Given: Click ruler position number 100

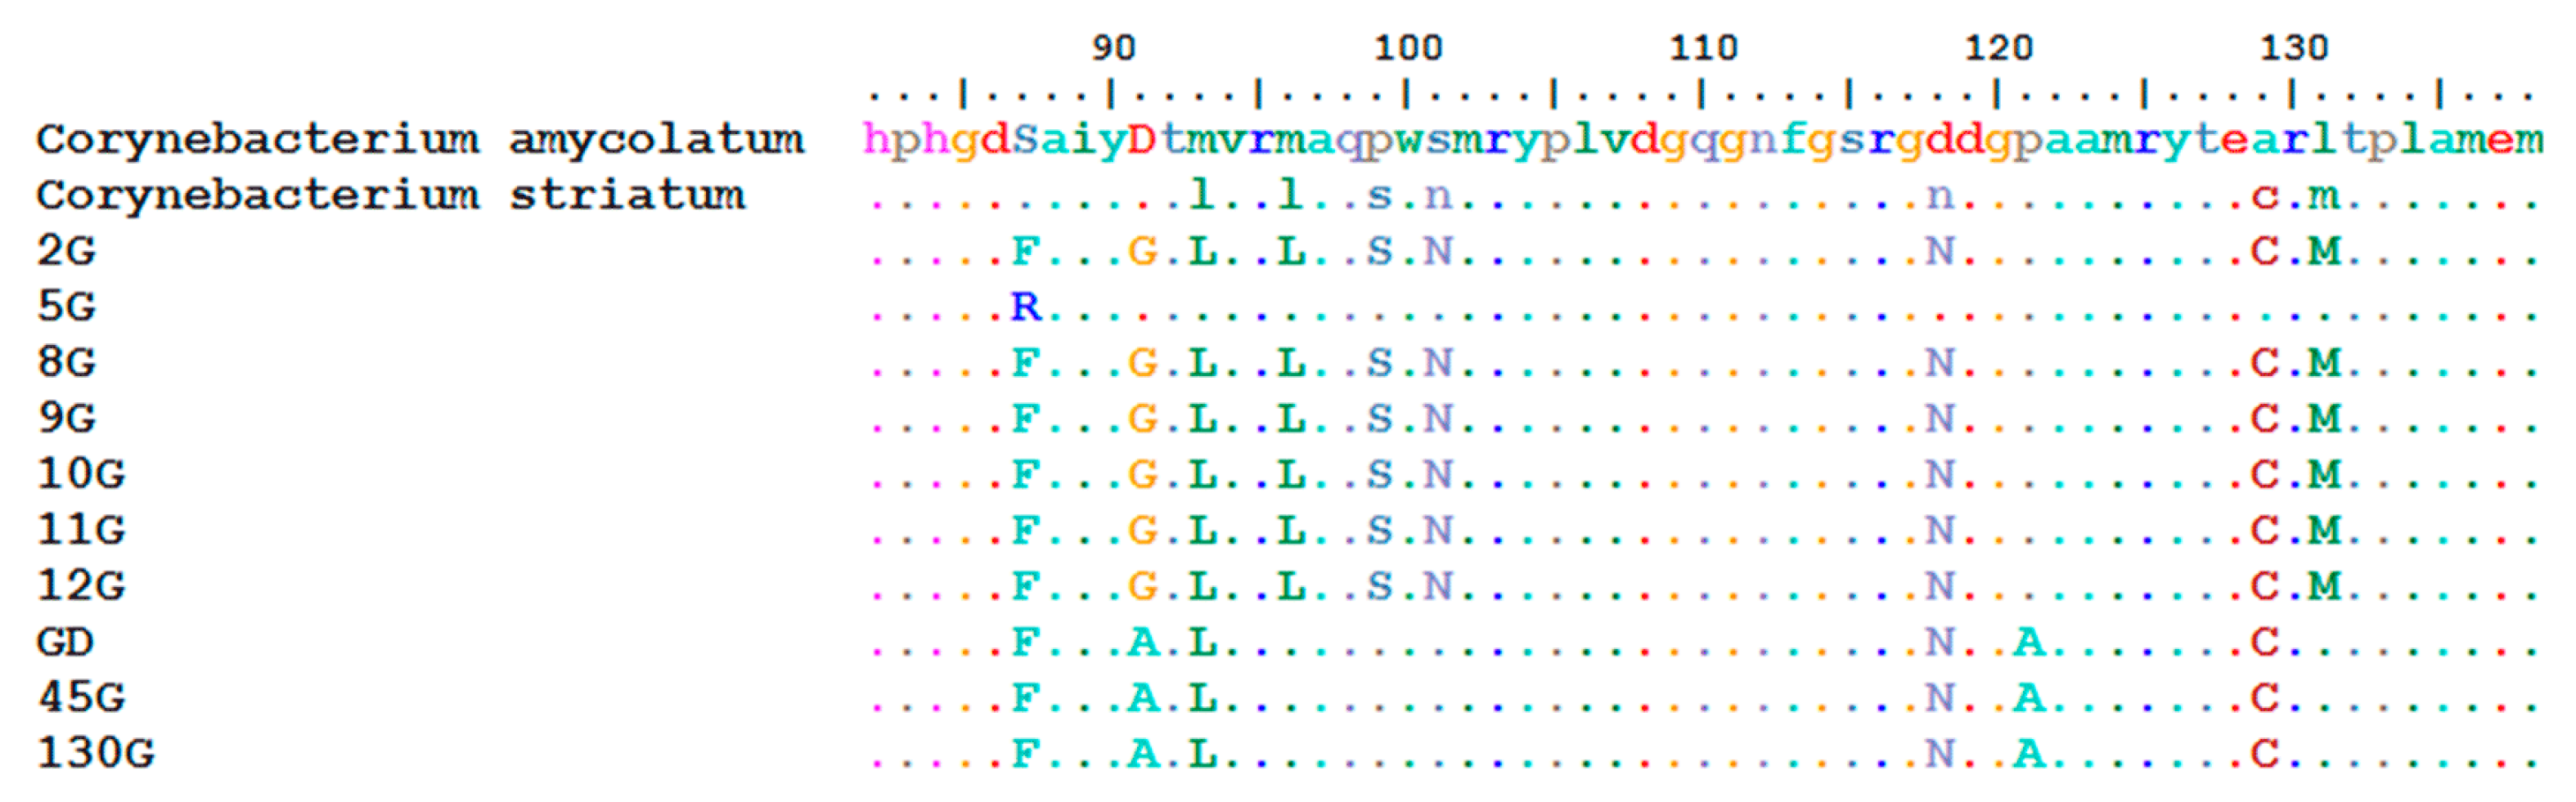Looking at the screenshot, I should [1408, 48].
